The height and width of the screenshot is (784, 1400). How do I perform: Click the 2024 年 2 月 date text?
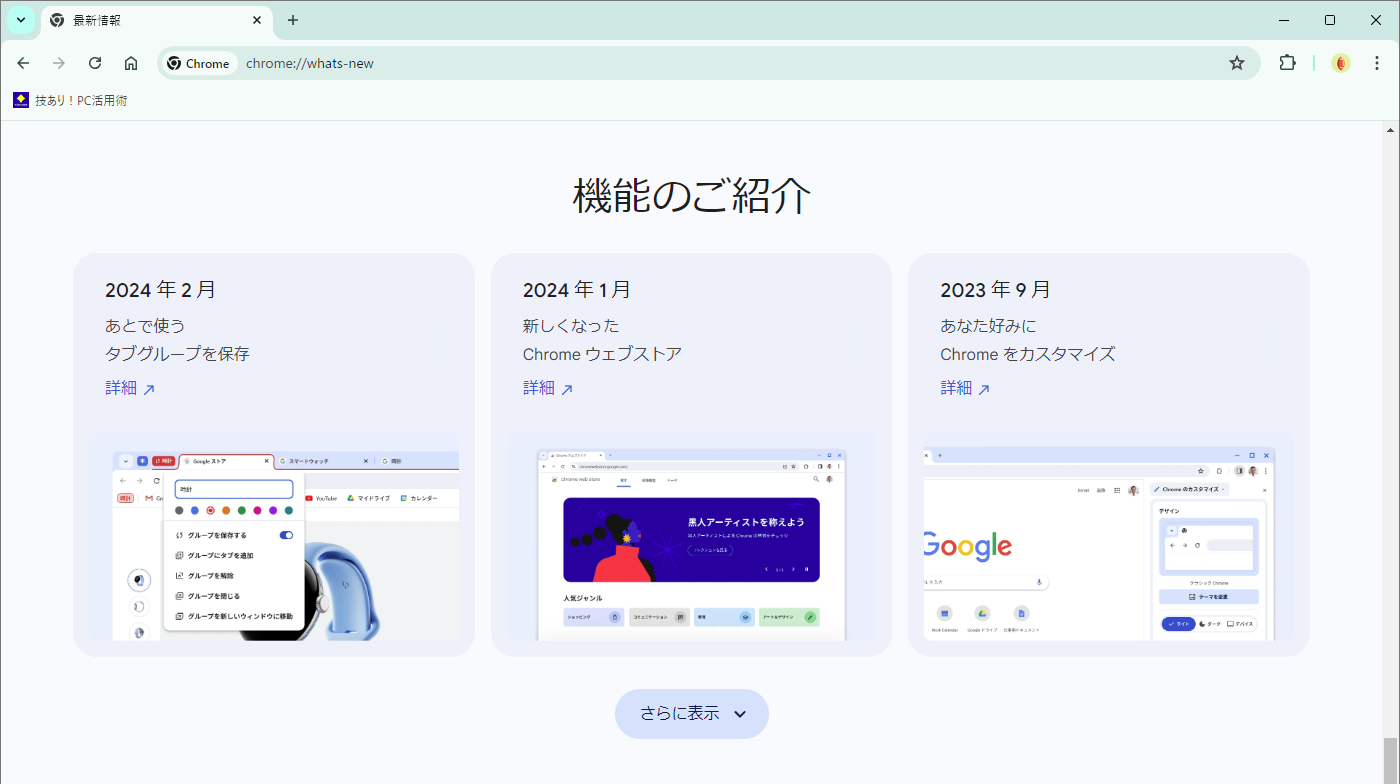(160, 290)
